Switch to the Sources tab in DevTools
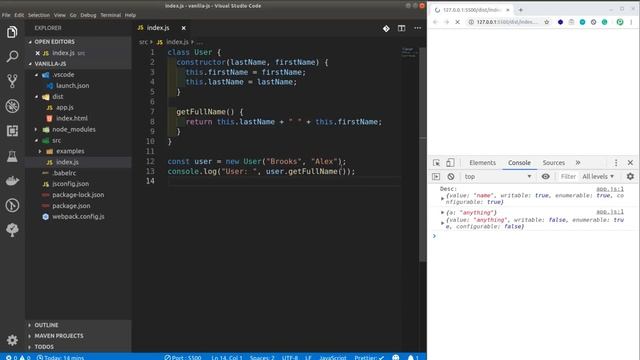This screenshot has width=640, height=360. [553, 163]
